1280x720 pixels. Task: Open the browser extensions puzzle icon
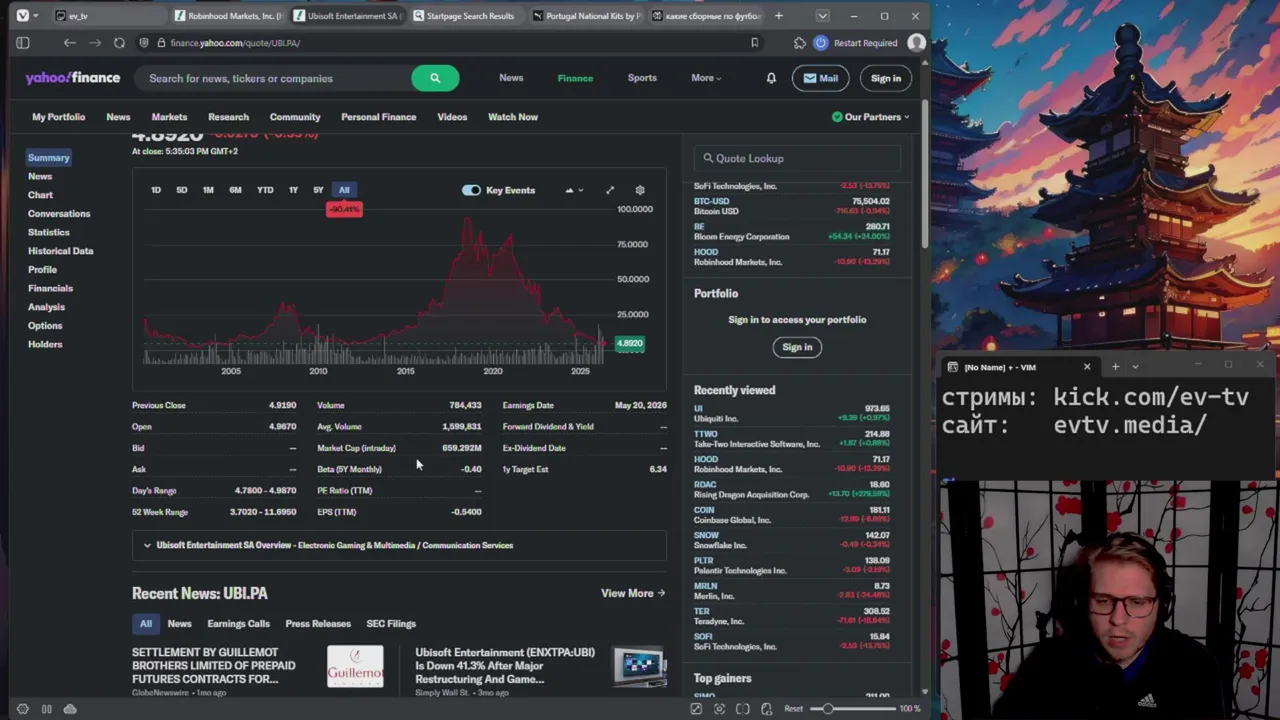pos(799,43)
